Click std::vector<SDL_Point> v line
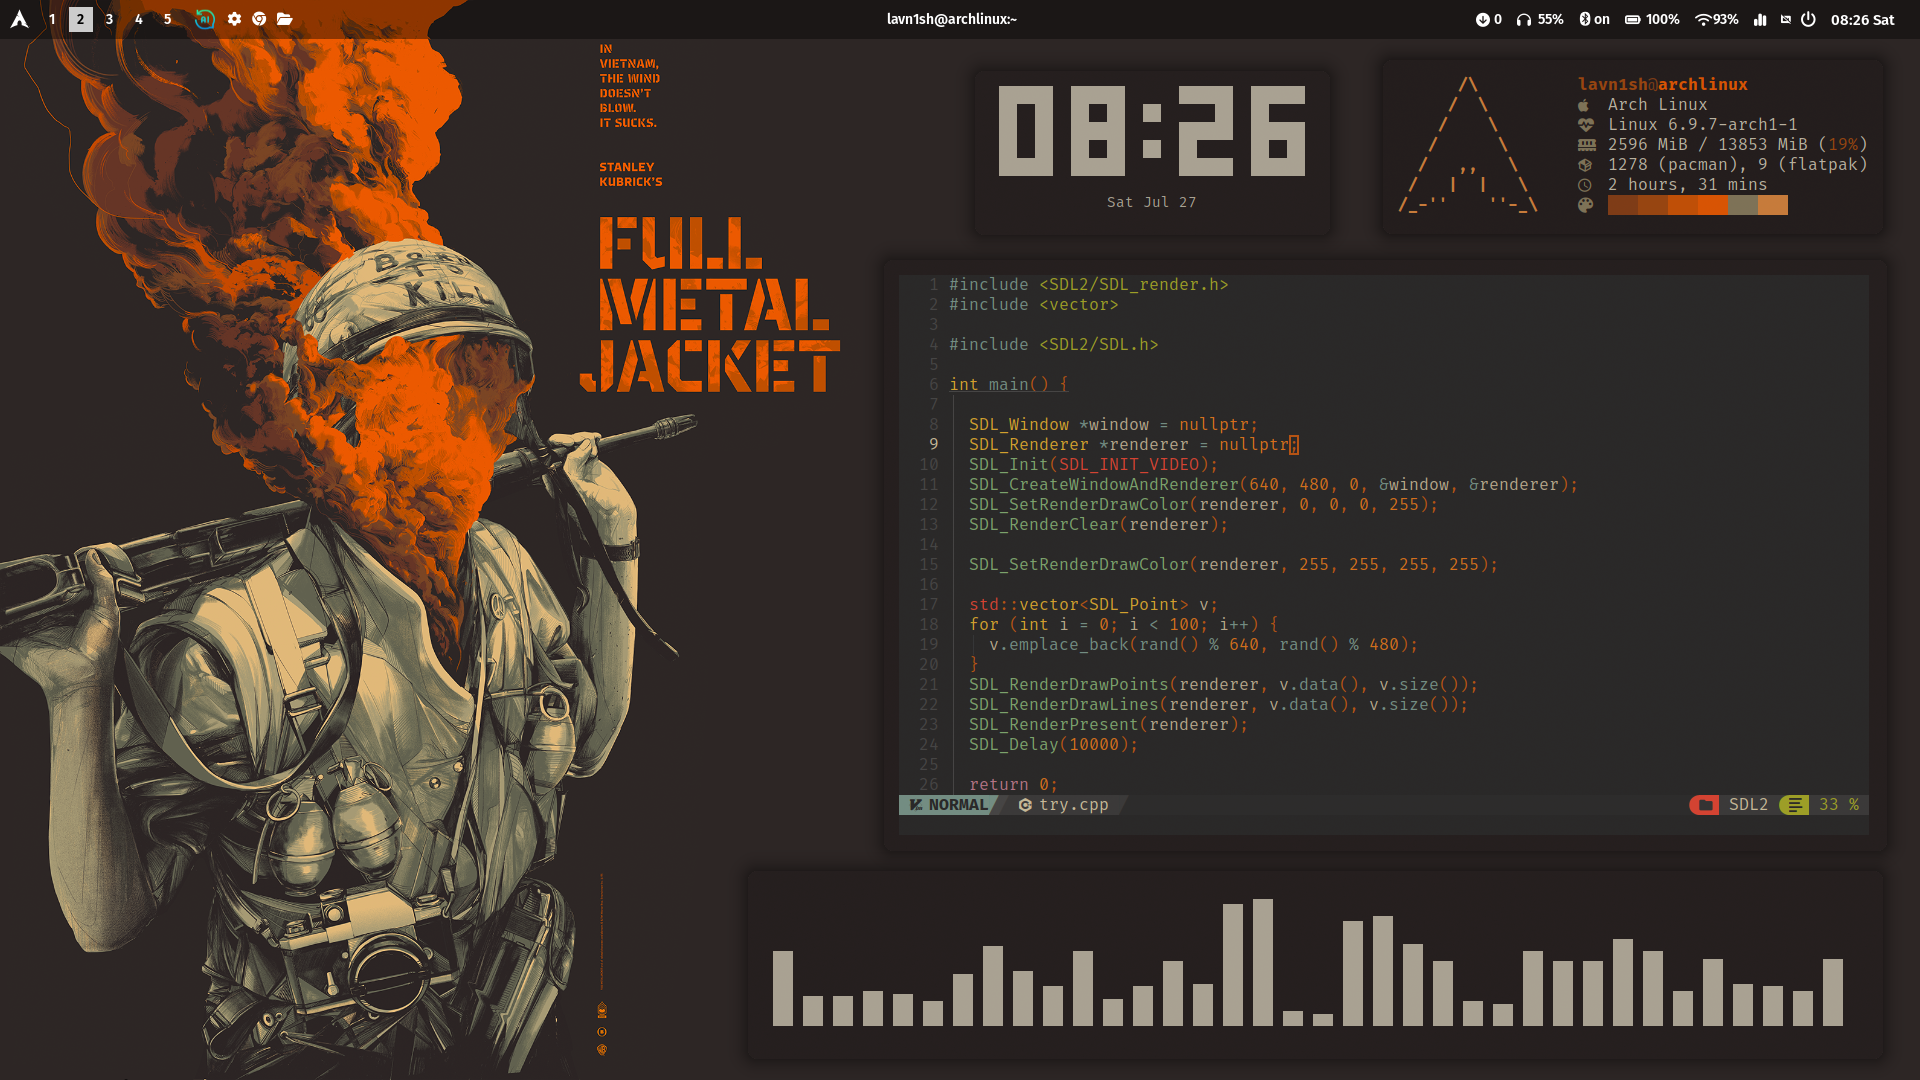 1093,604
